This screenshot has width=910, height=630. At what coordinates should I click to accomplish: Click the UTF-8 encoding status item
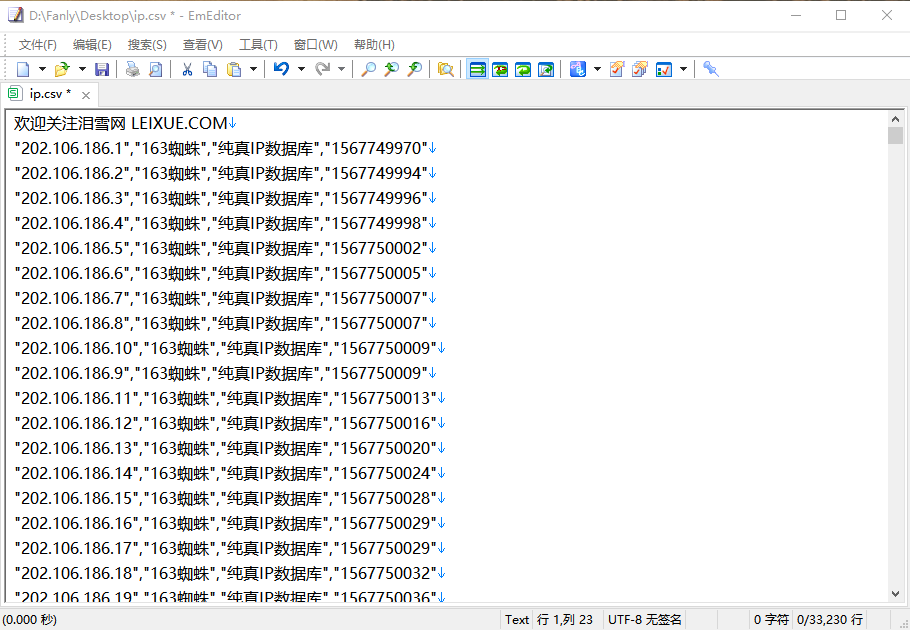tap(646, 619)
